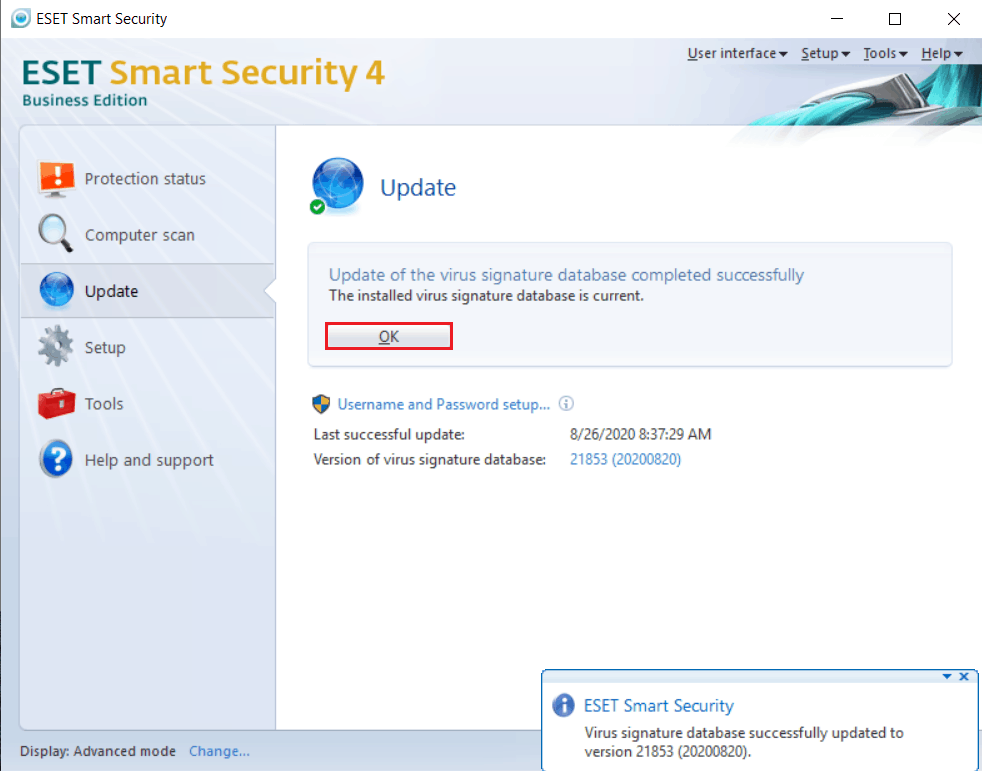
Task: Click the large Update globe header icon
Action: 337,185
